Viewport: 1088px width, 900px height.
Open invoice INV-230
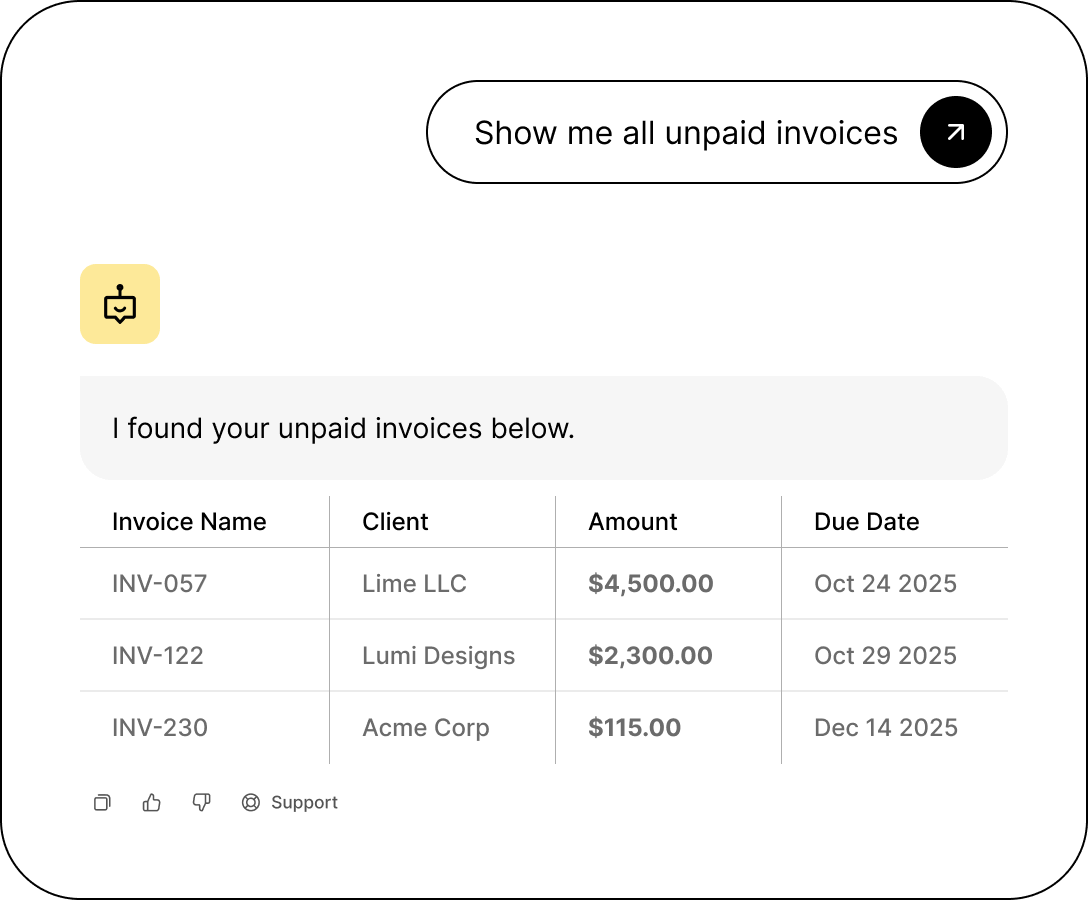(x=160, y=728)
